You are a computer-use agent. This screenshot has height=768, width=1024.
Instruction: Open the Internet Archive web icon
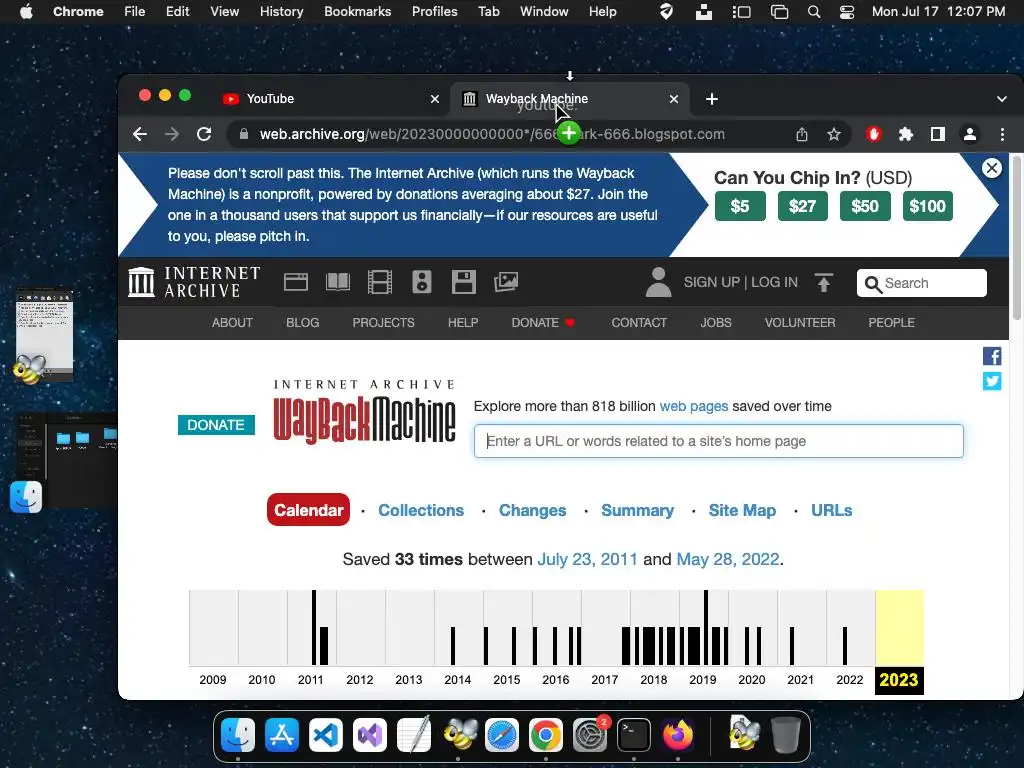295,282
